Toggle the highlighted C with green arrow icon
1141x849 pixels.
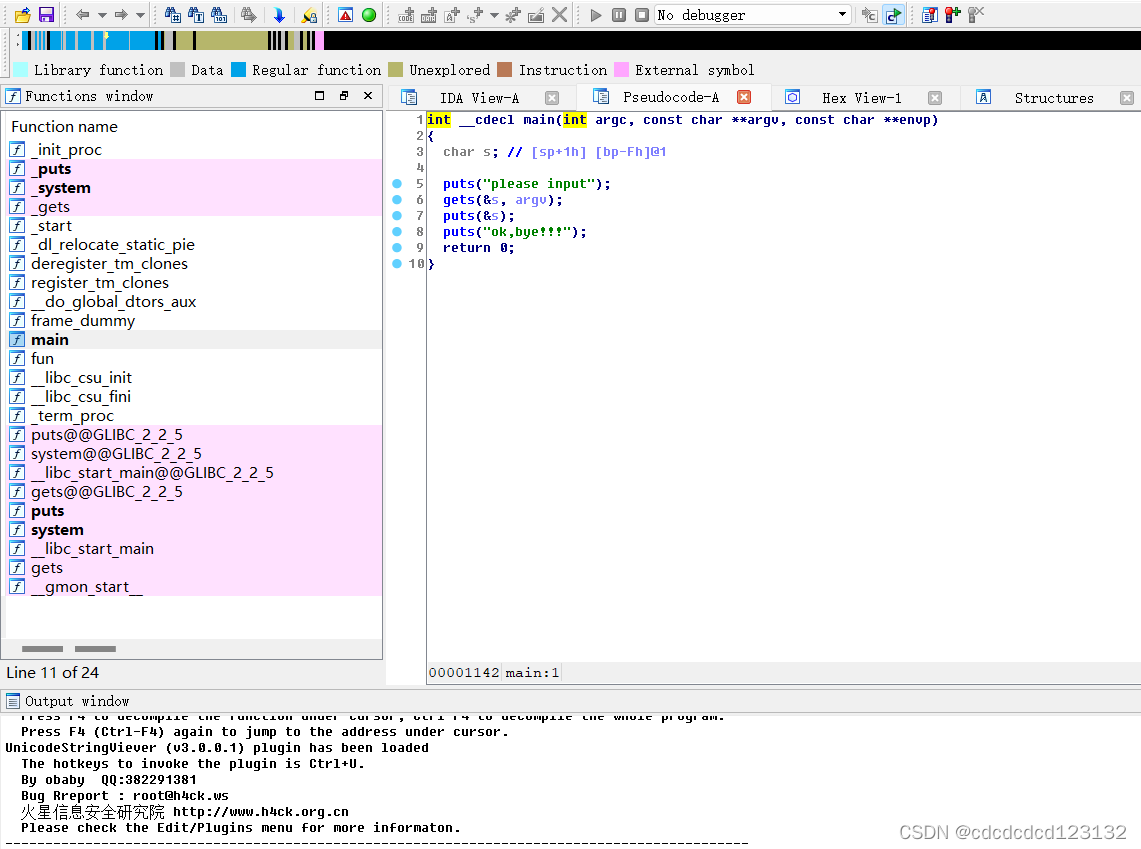pos(893,15)
